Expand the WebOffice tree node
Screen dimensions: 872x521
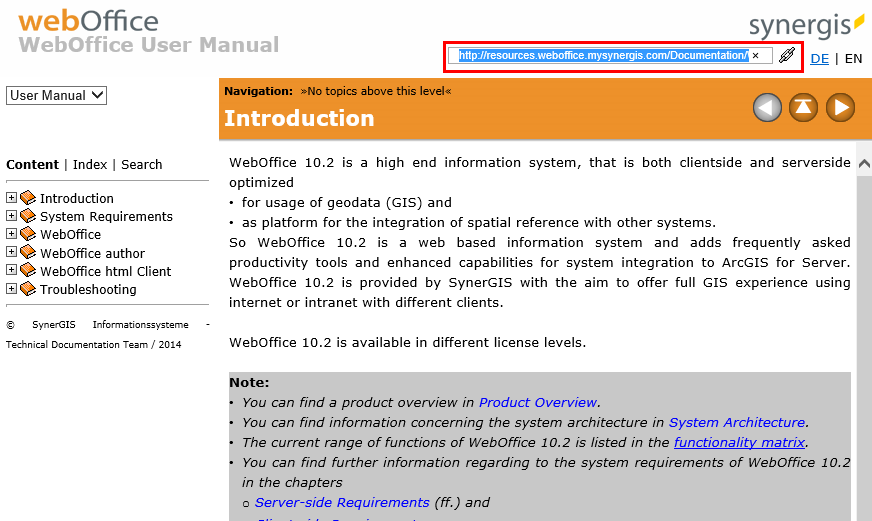pos(11,234)
